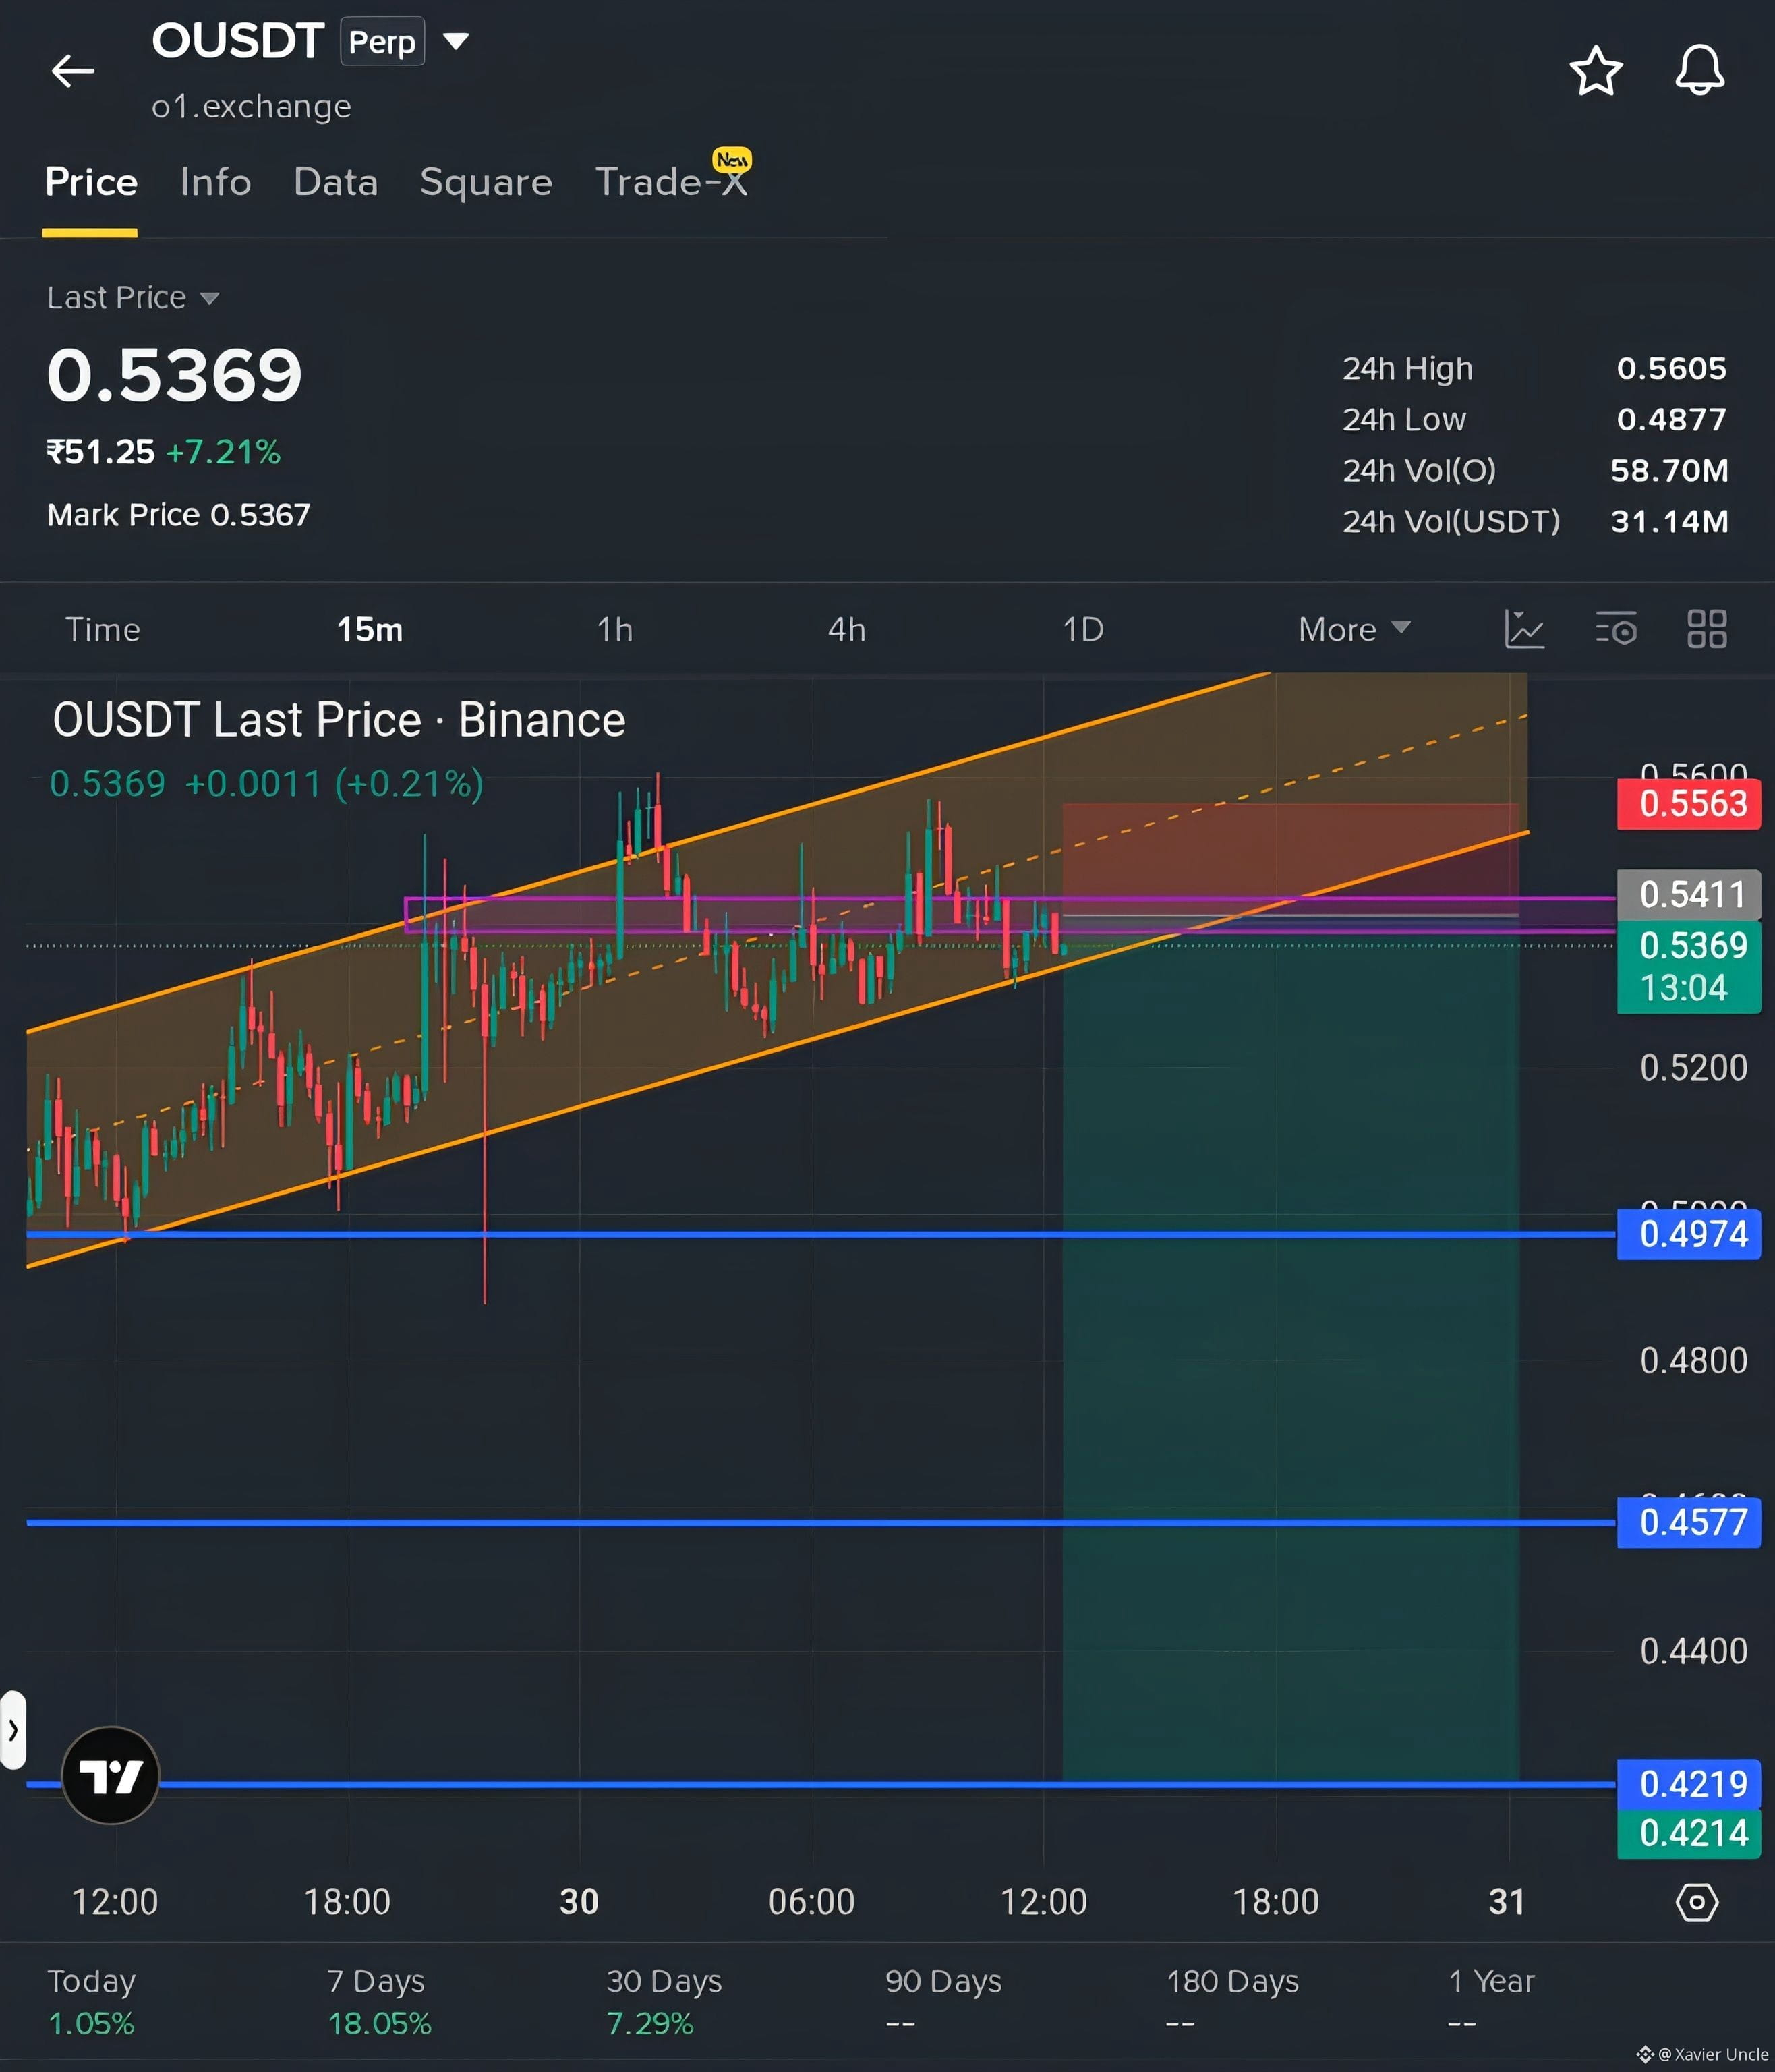Click the ₹51.25 converted price

100,452
